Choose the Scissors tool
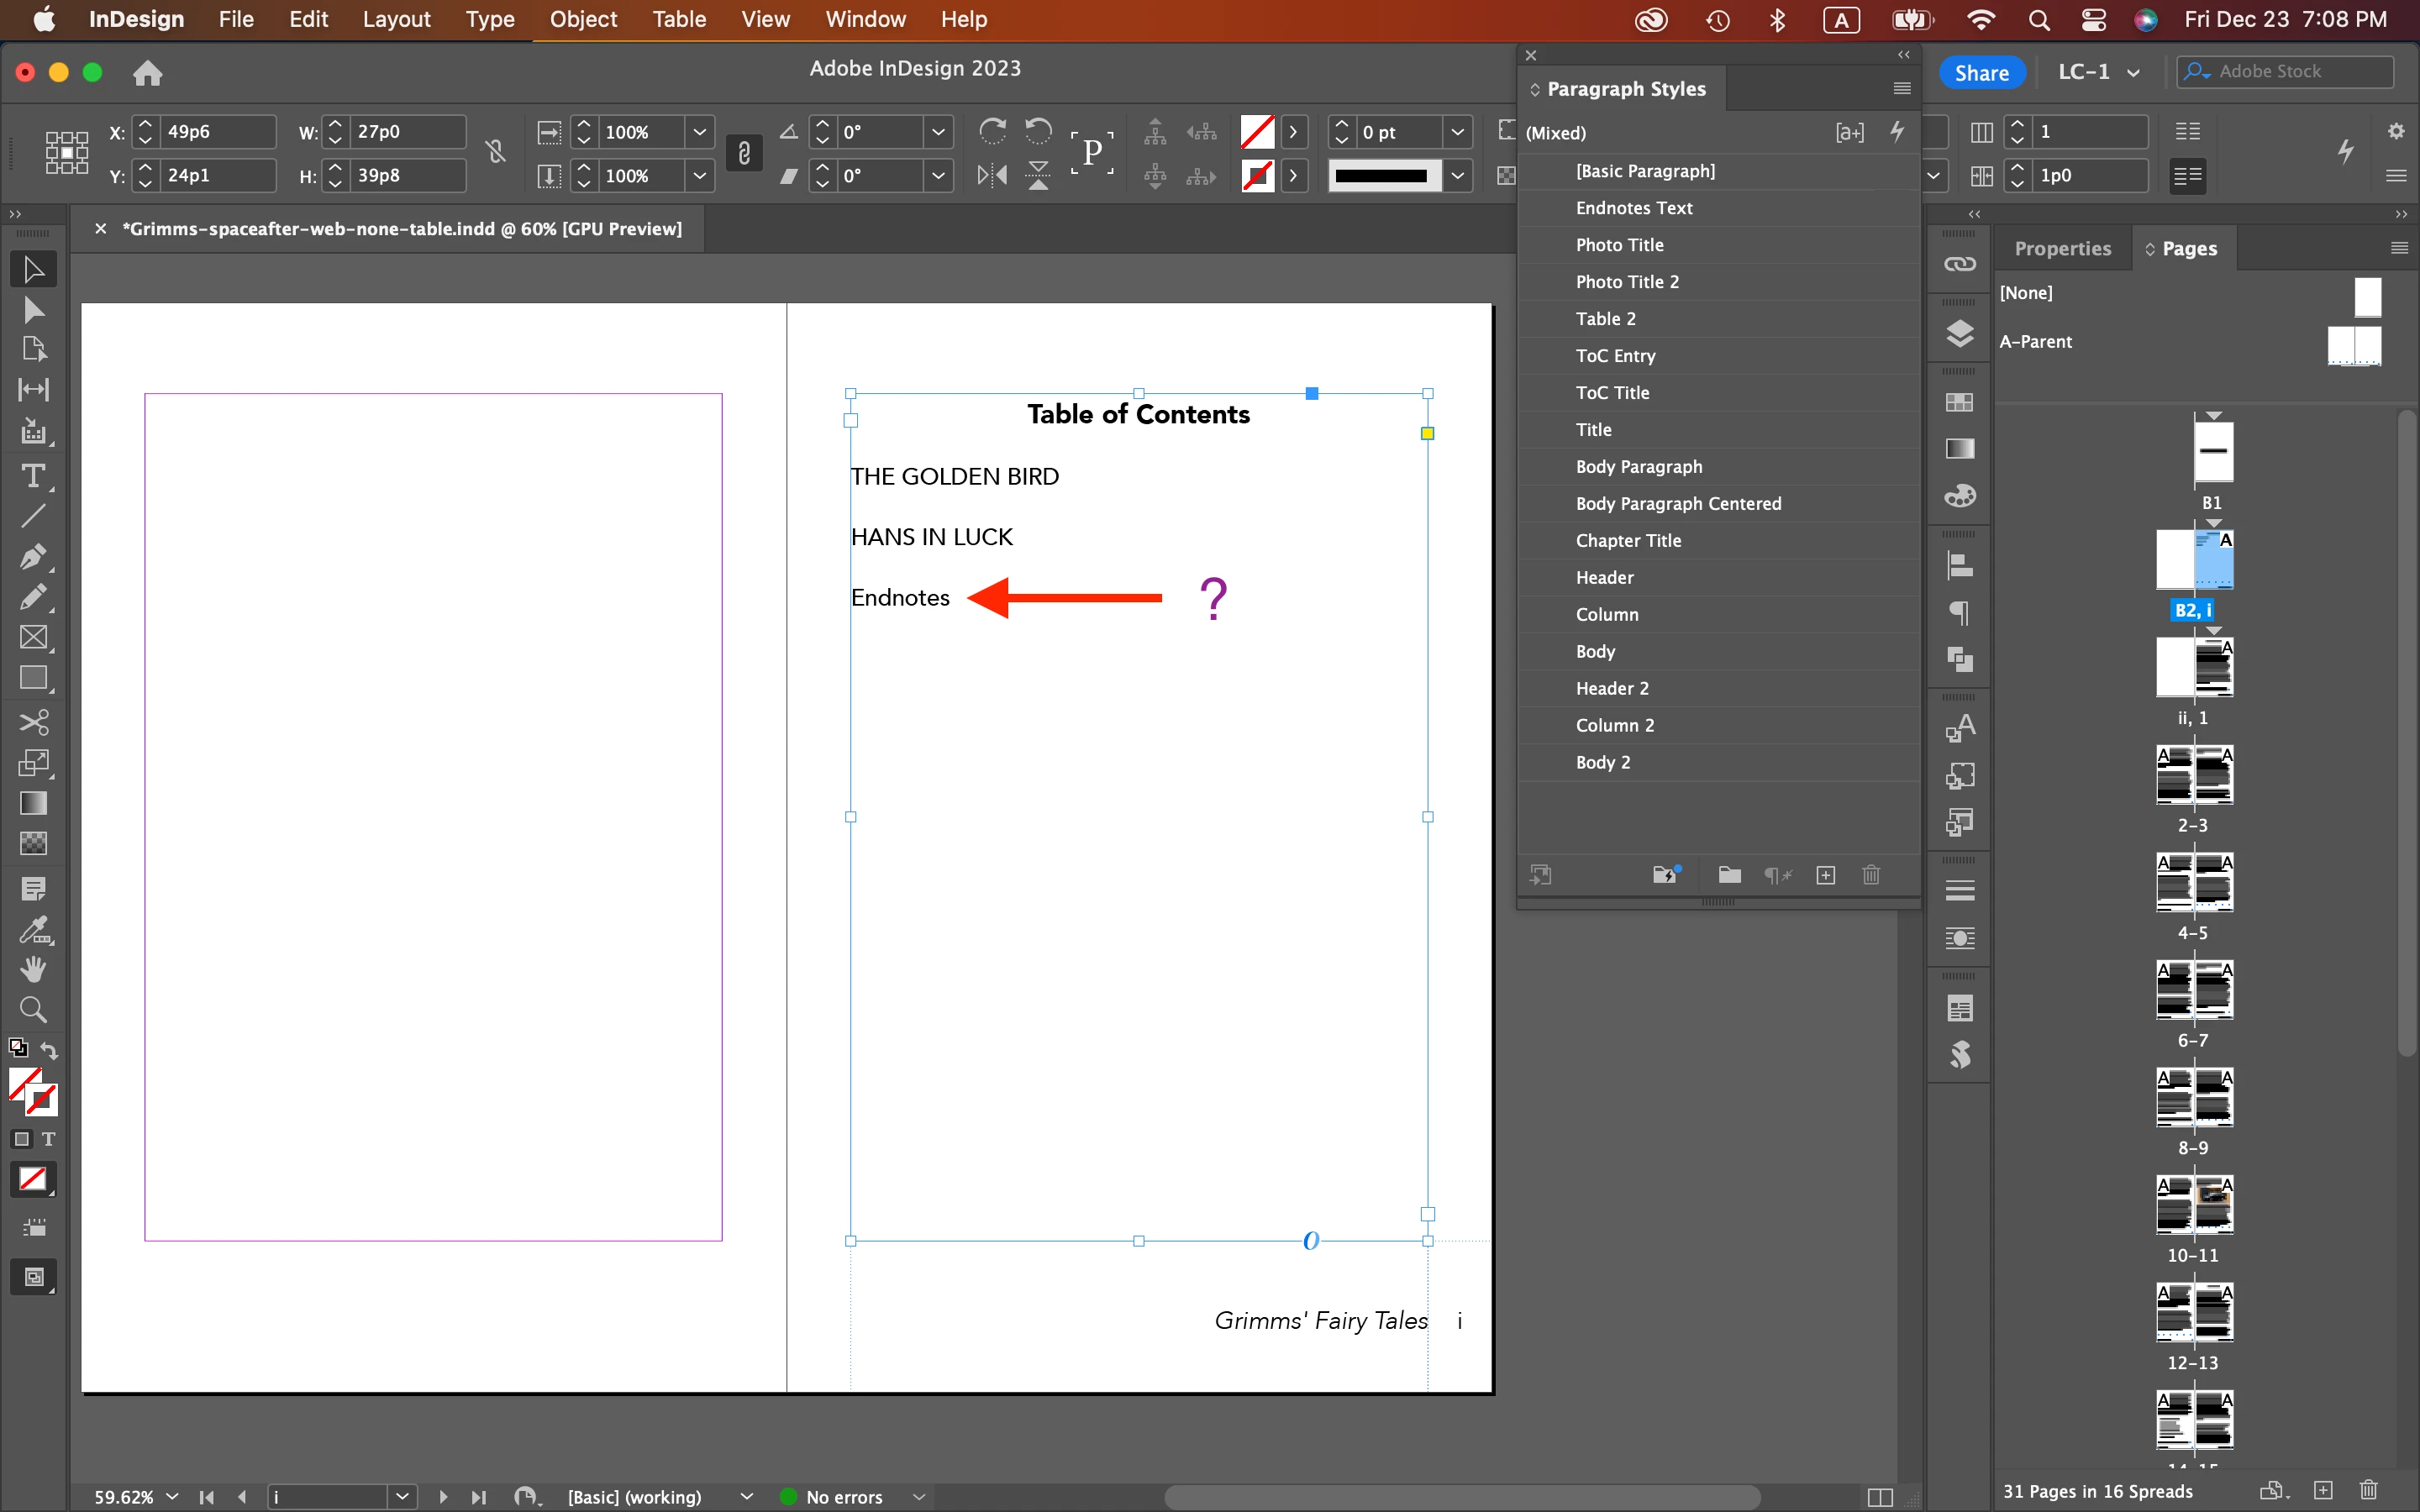Viewport: 2420px width, 1512px height. point(33,722)
